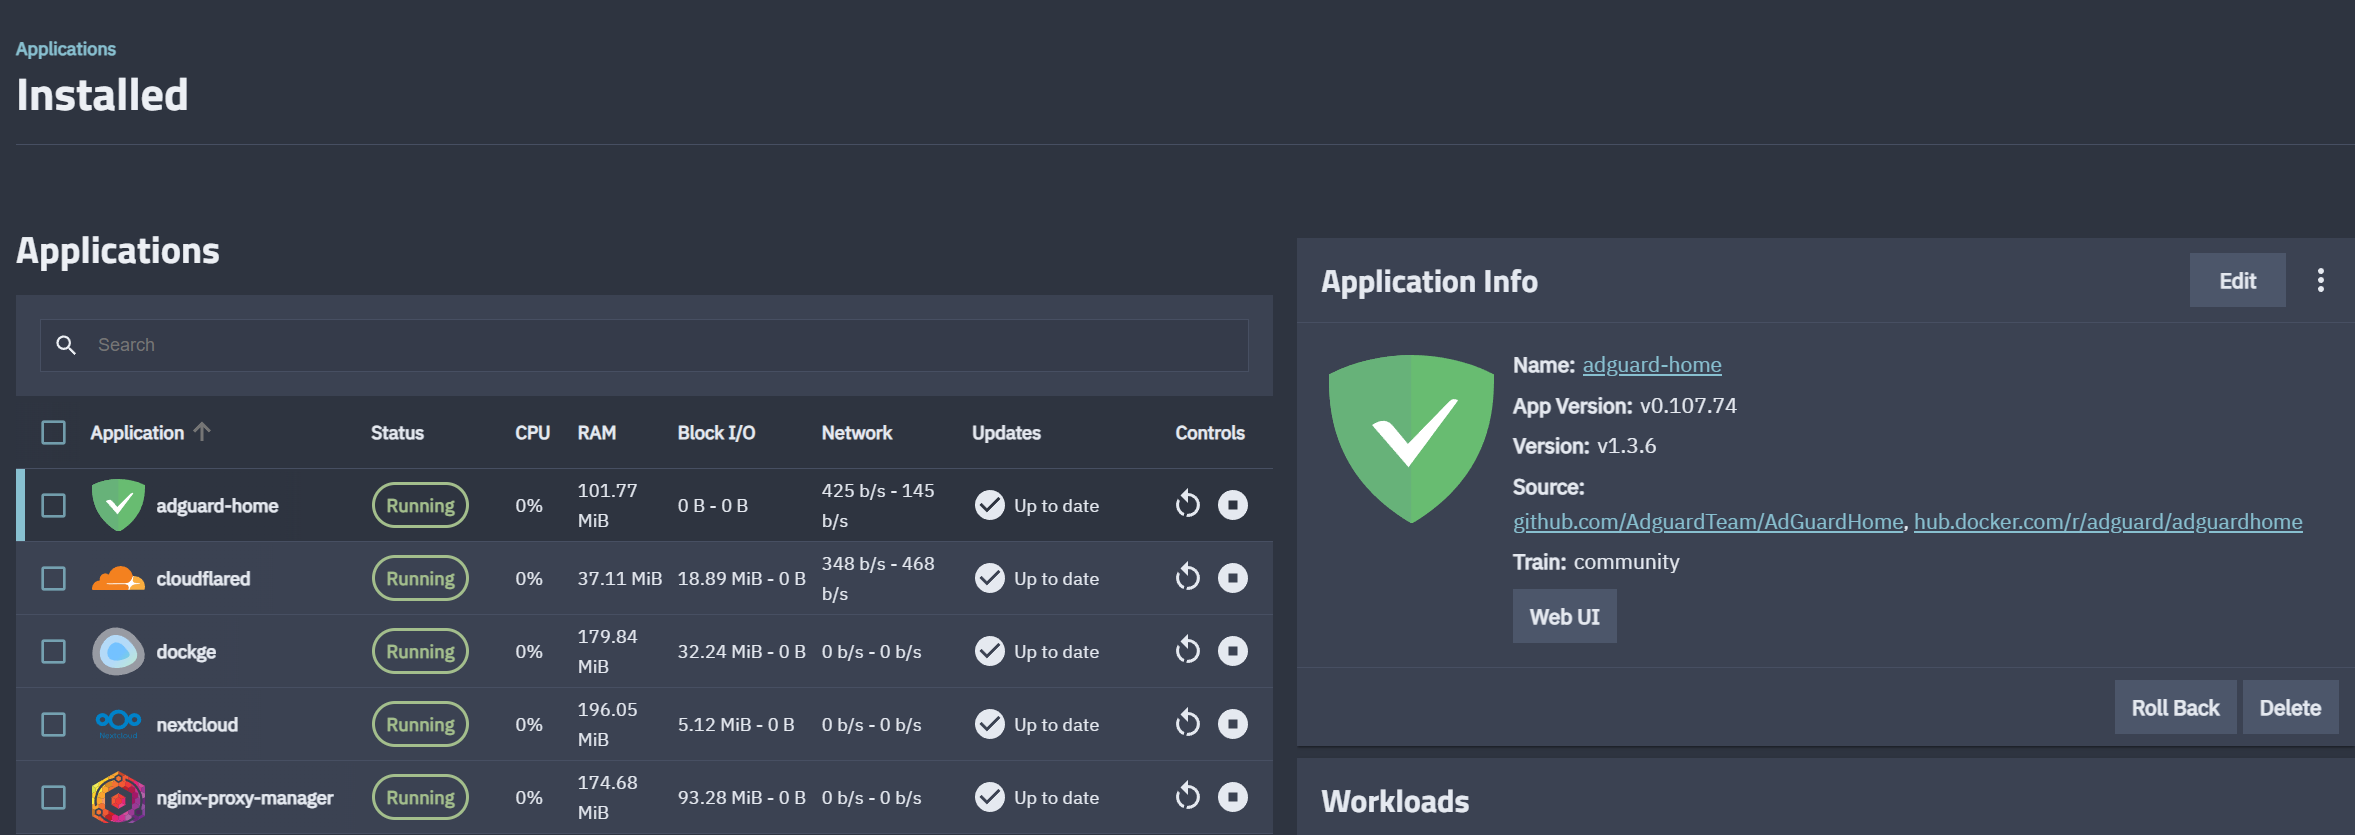Click the nextcloud logo icon
Viewport: 2355px width, 835px height.
118,722
